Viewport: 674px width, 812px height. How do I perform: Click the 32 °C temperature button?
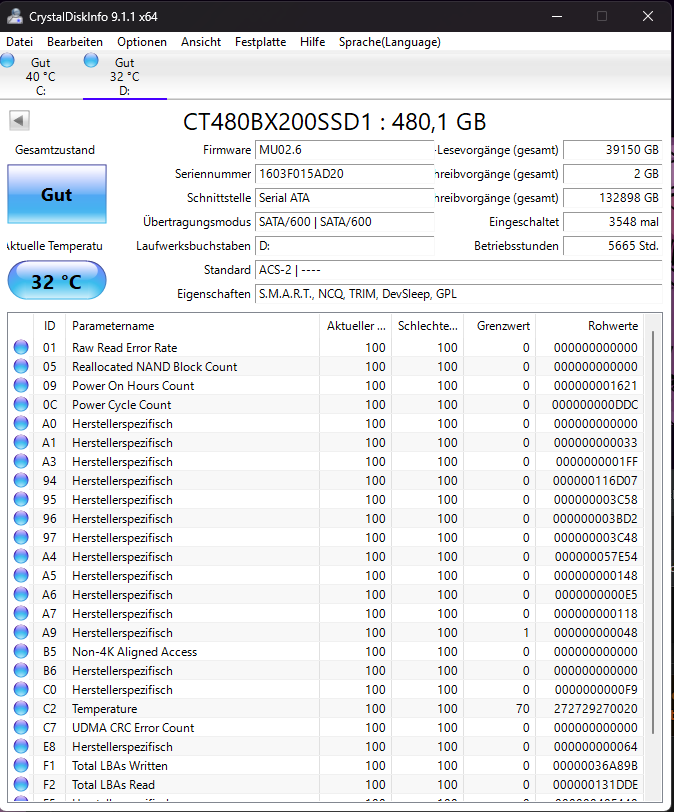(x=57, y=281)
